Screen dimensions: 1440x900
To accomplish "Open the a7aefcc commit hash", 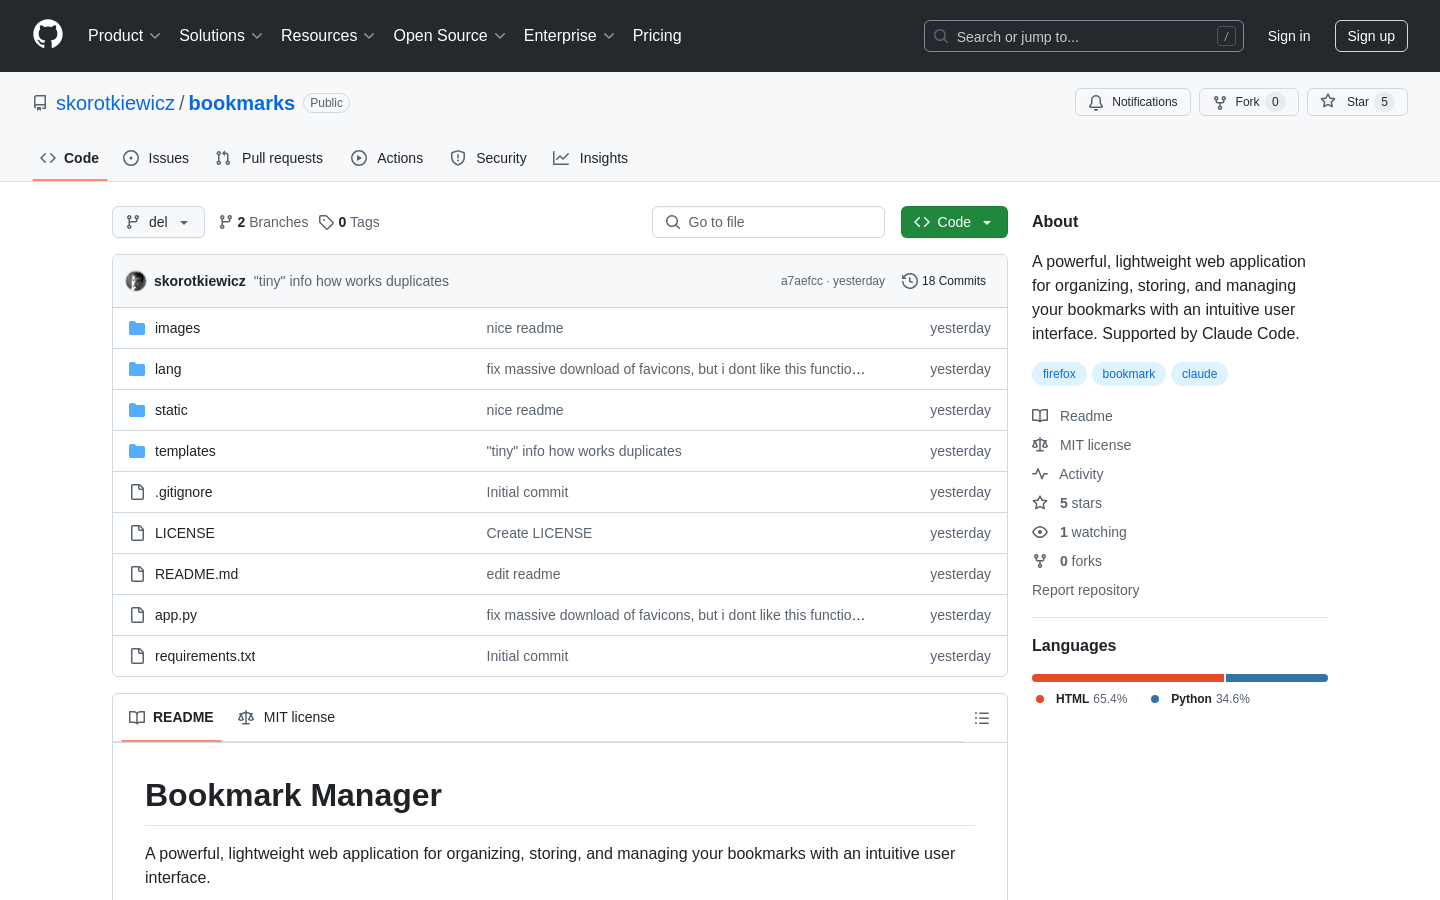I will [802, 281].
